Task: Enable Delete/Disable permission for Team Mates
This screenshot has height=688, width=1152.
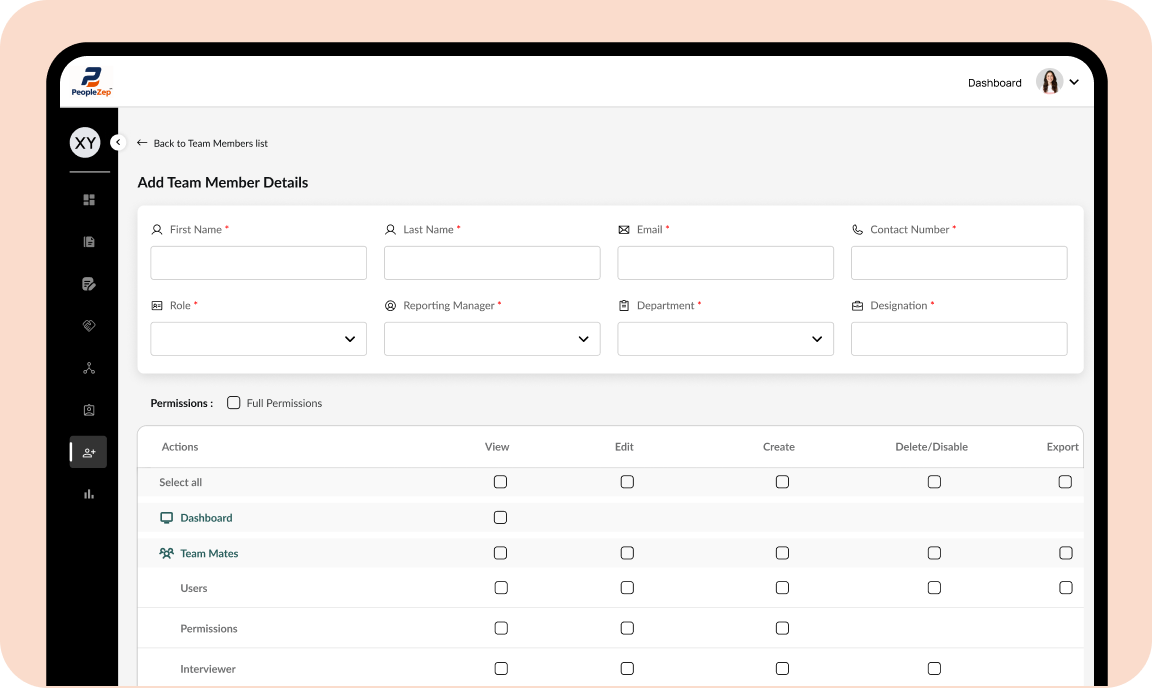Action: [x=934, y=553]
